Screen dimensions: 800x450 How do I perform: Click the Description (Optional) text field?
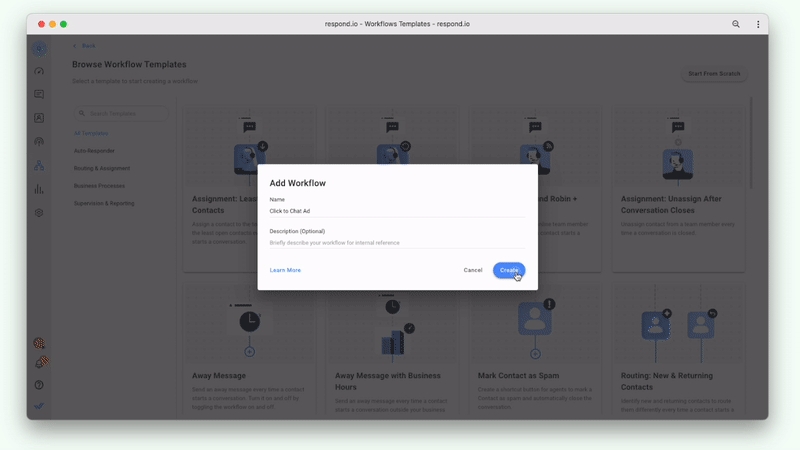[x=396, y=243]
